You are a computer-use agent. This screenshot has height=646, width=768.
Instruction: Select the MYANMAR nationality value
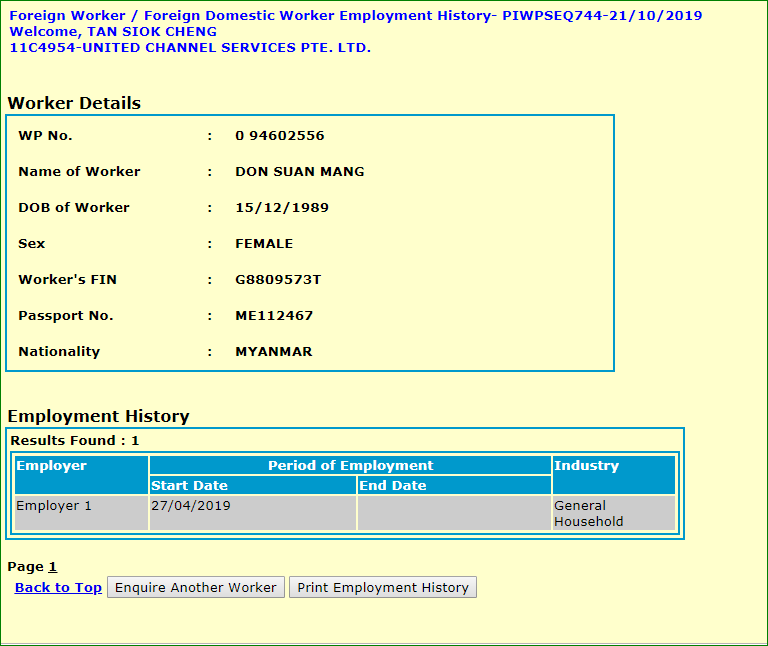[x=273, y=352]
